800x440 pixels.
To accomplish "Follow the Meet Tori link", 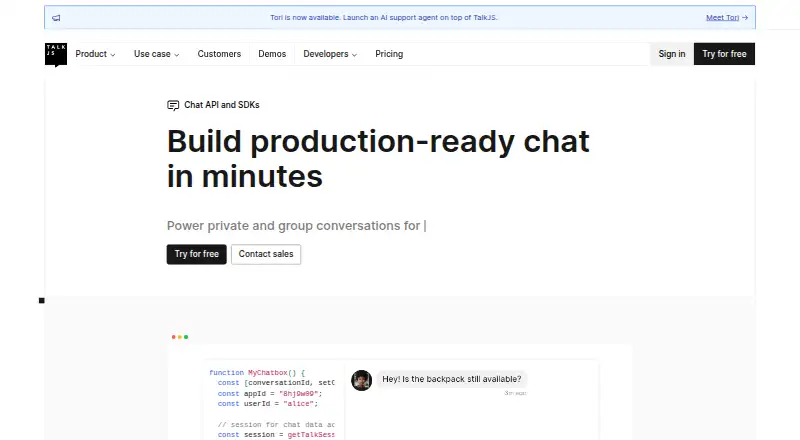I will point(727,18).
